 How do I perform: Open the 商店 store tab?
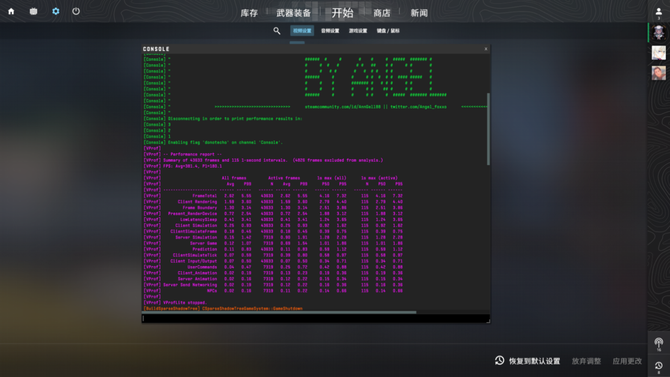coord(382,13)
